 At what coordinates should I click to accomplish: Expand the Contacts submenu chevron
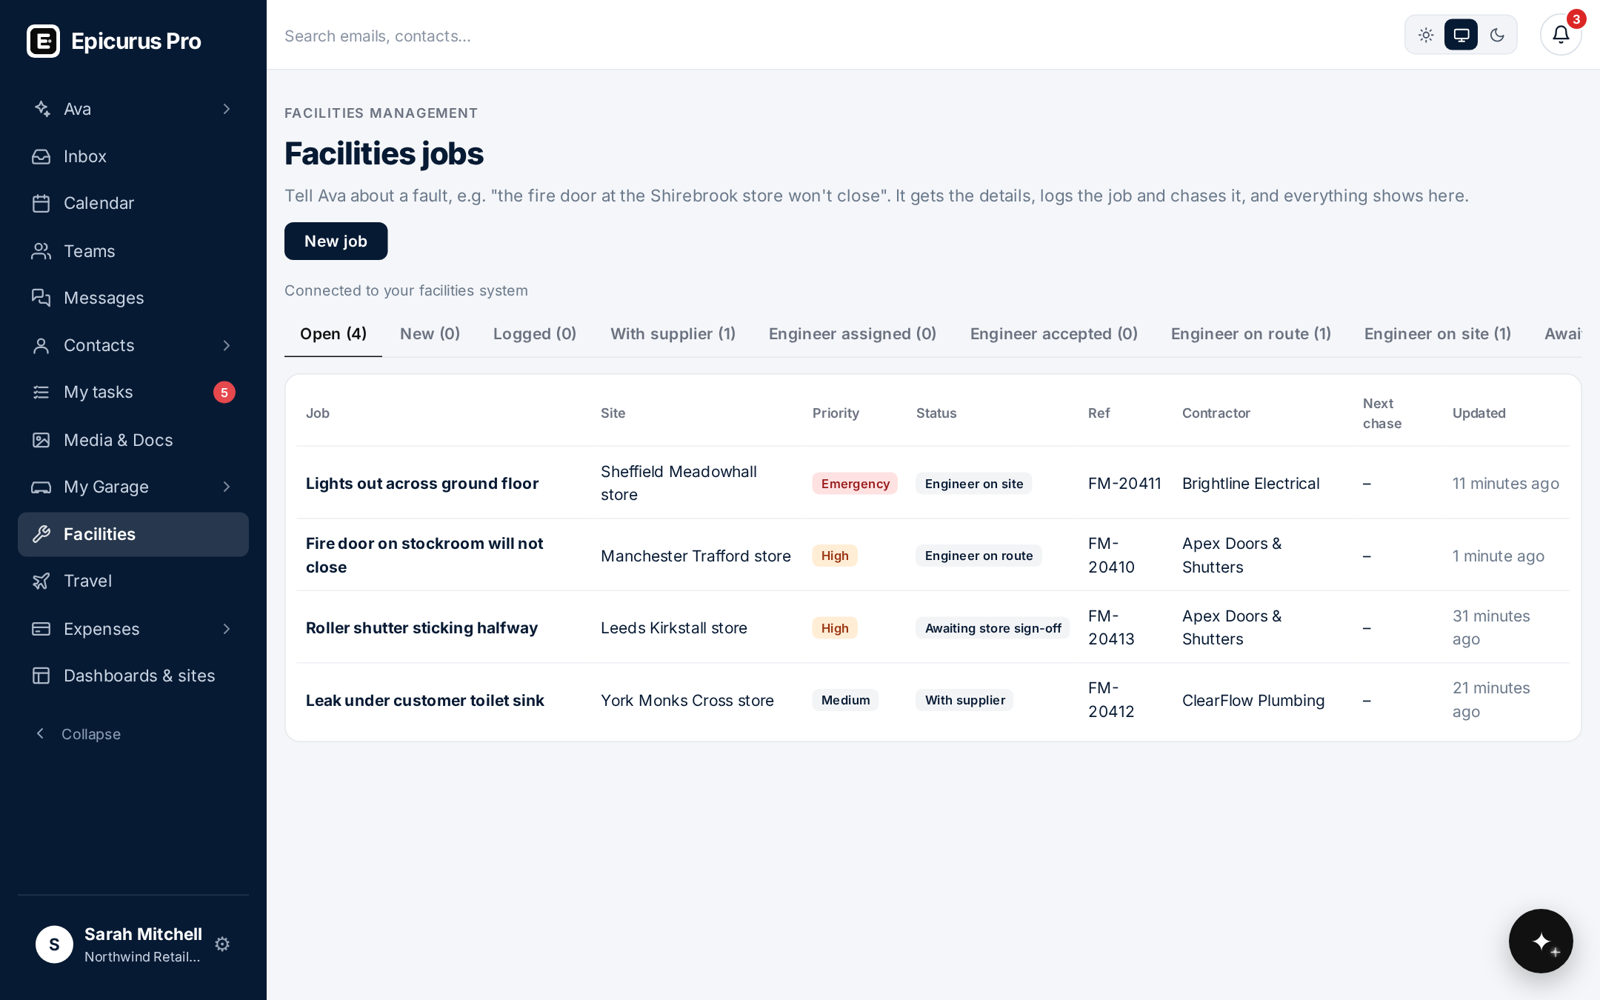[227, 345]
